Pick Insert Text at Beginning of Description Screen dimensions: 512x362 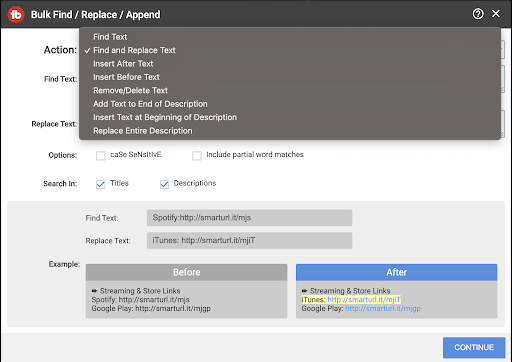tap(165, 117)
